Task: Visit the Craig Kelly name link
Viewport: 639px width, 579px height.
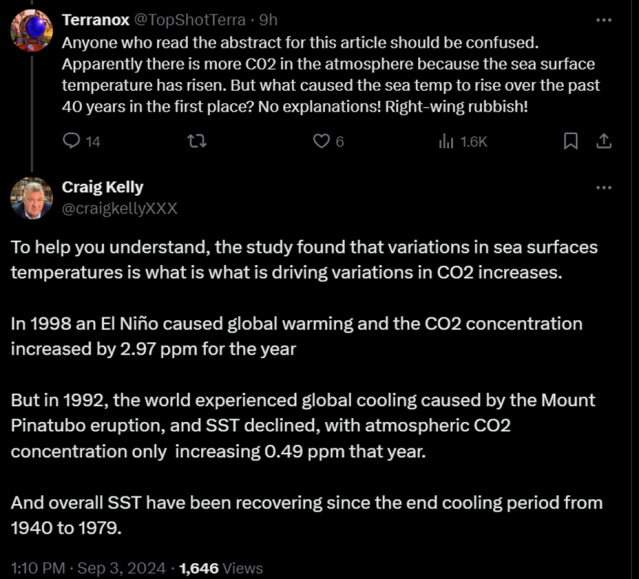Action: pos(102,187)
